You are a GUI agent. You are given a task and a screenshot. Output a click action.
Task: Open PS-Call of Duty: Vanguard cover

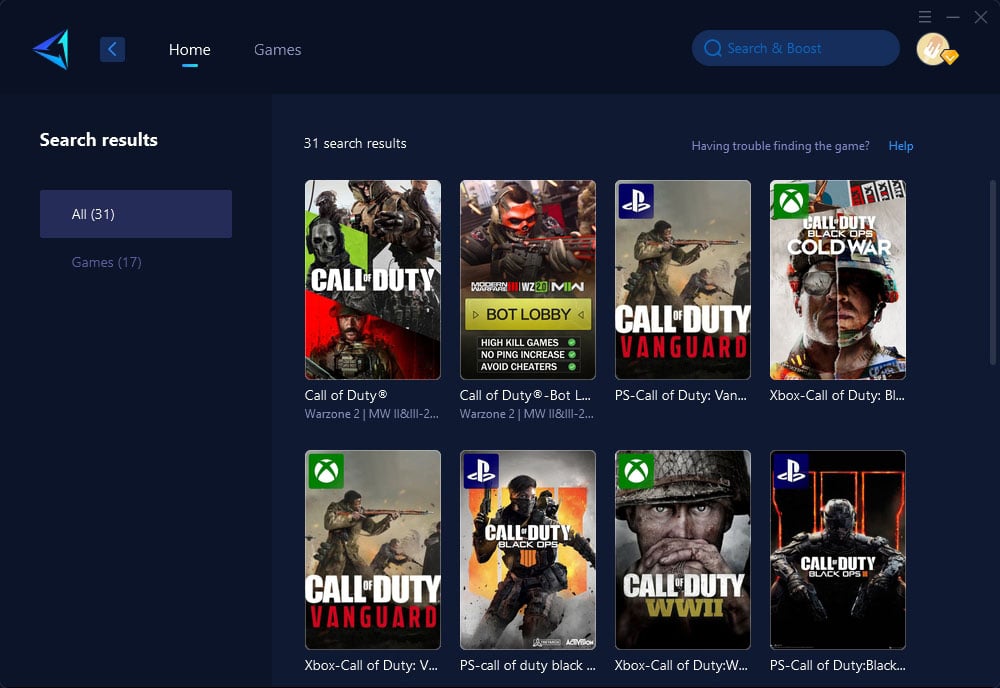click(x=682, y=280)
